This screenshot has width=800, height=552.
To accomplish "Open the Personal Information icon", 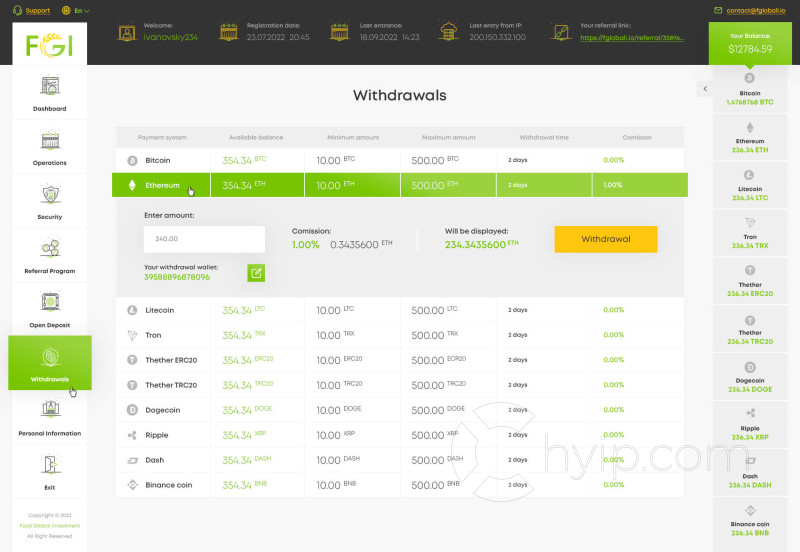I will [50, 410].
